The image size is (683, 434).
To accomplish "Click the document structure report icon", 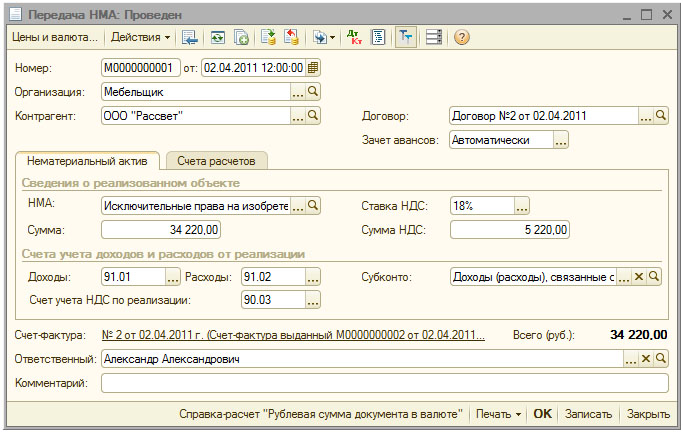I will click(378, 37).
